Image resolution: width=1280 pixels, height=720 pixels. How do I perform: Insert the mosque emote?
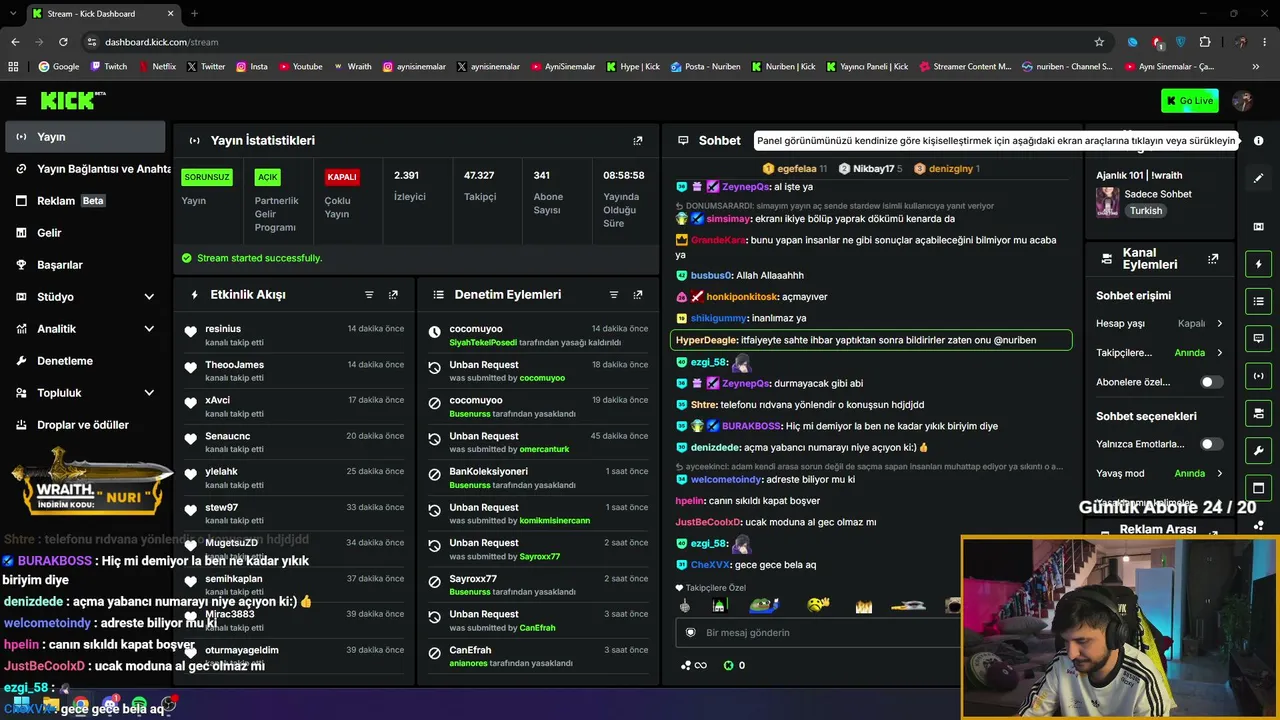[718, 605]
